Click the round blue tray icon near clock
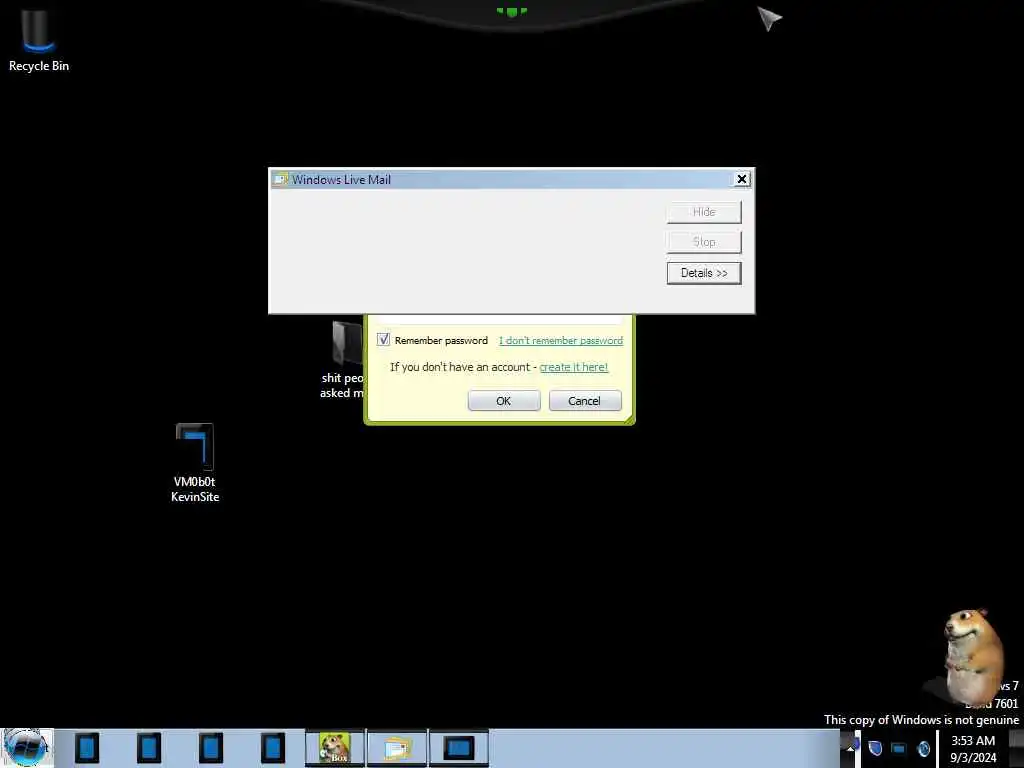 point(923,748)
